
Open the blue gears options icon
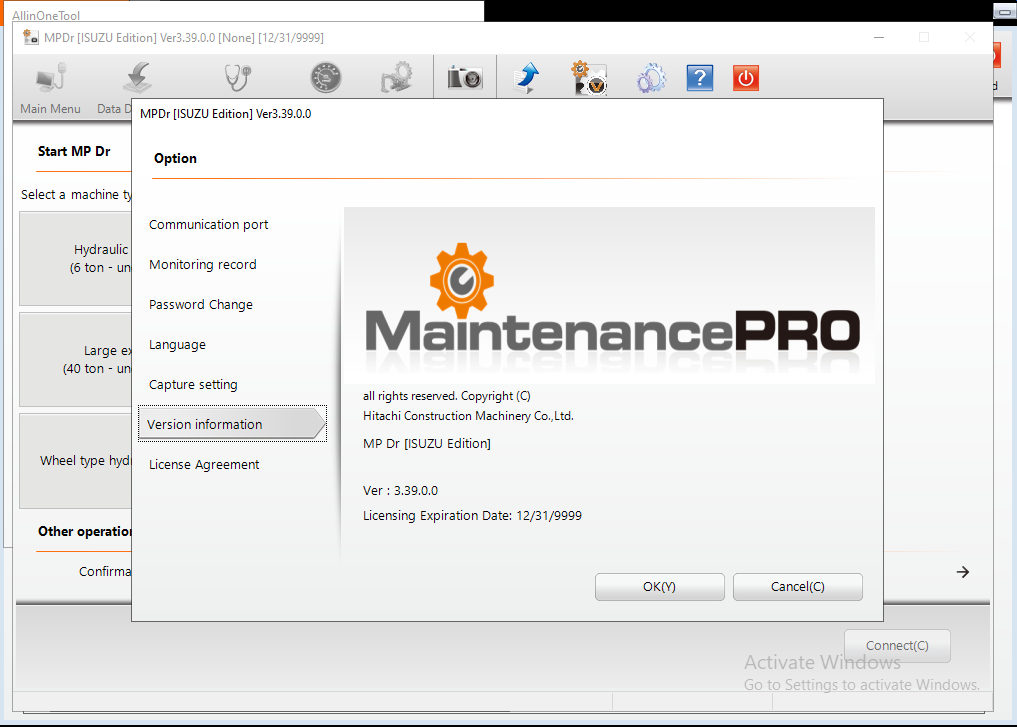[651, 78]
